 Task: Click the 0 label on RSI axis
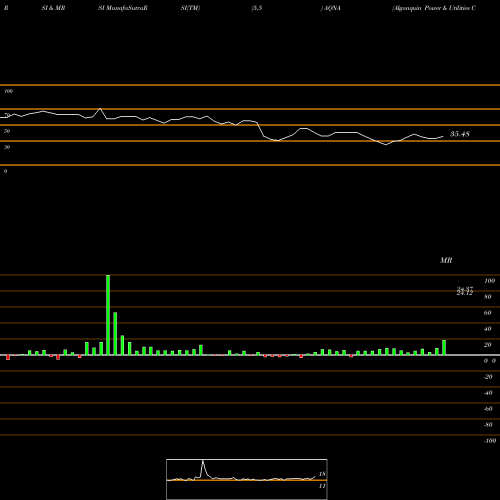(5, 171)
